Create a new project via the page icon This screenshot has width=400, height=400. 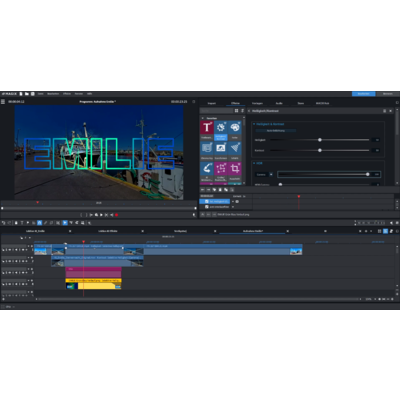tap(21, 94)
